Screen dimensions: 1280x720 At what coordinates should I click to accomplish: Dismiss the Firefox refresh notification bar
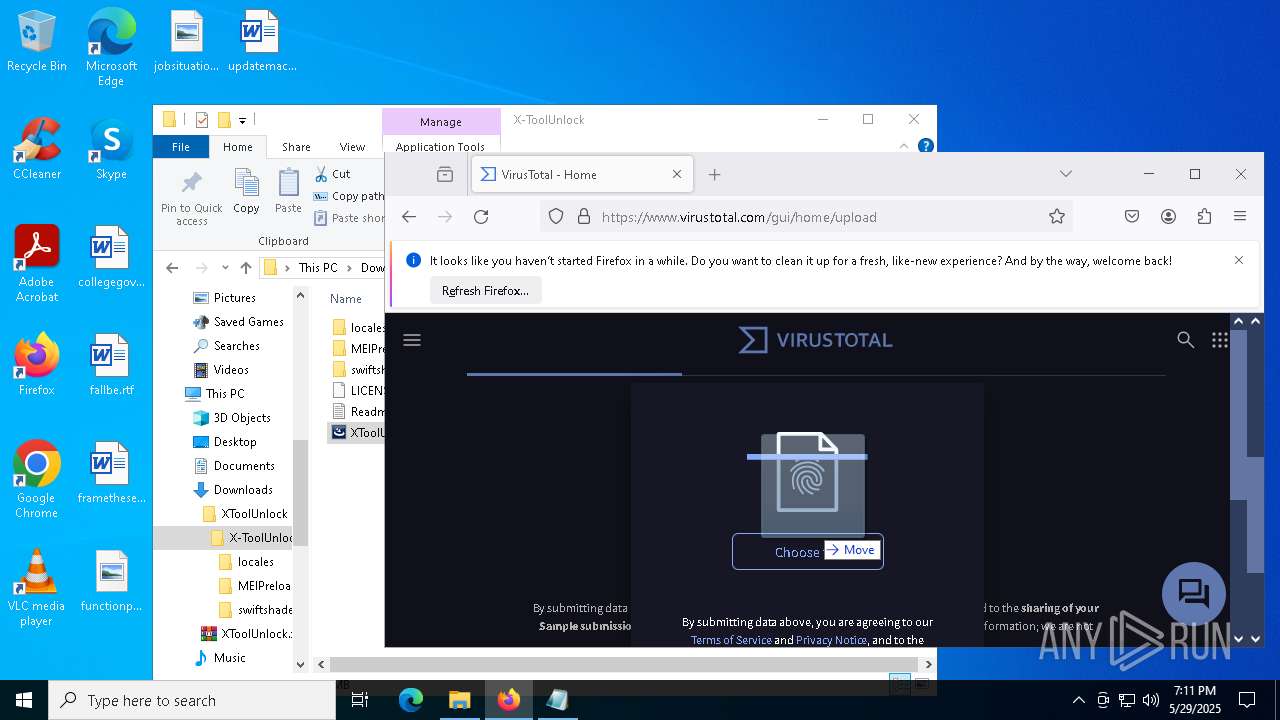pyautogui.click(x=1238, y=260)
